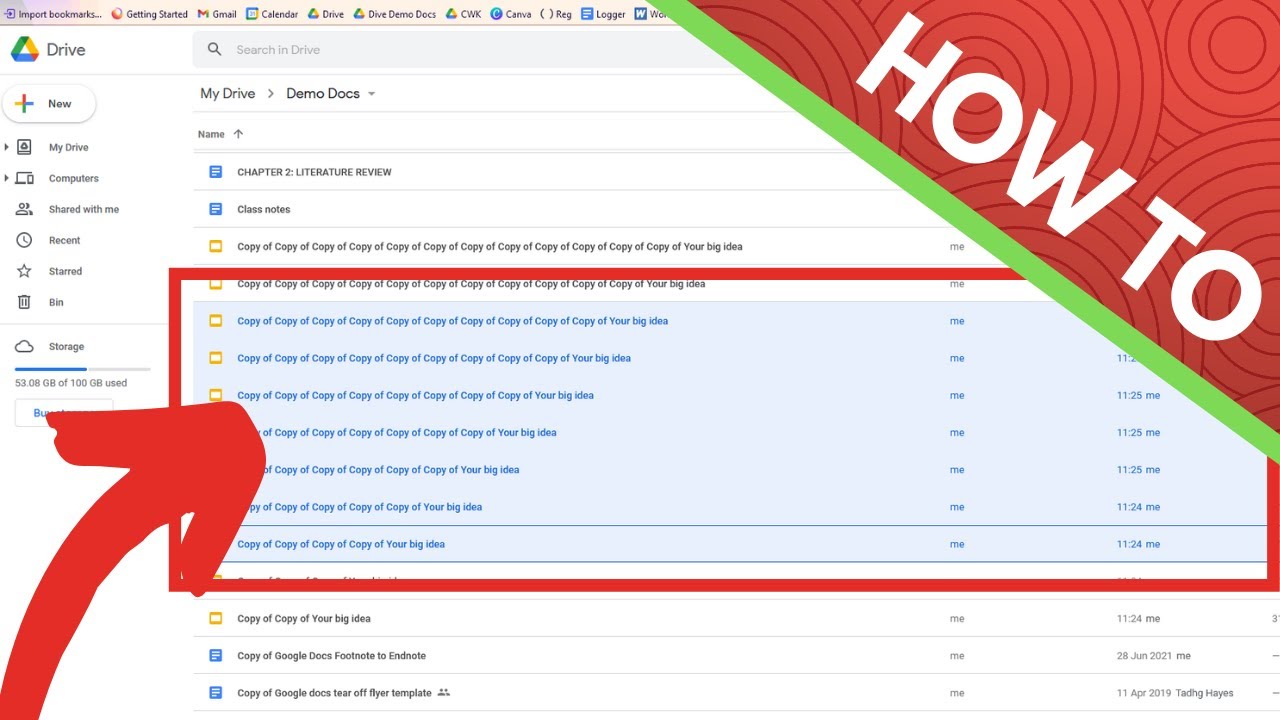
Task: Select My Drive in the sidebar
Action: 69,147
